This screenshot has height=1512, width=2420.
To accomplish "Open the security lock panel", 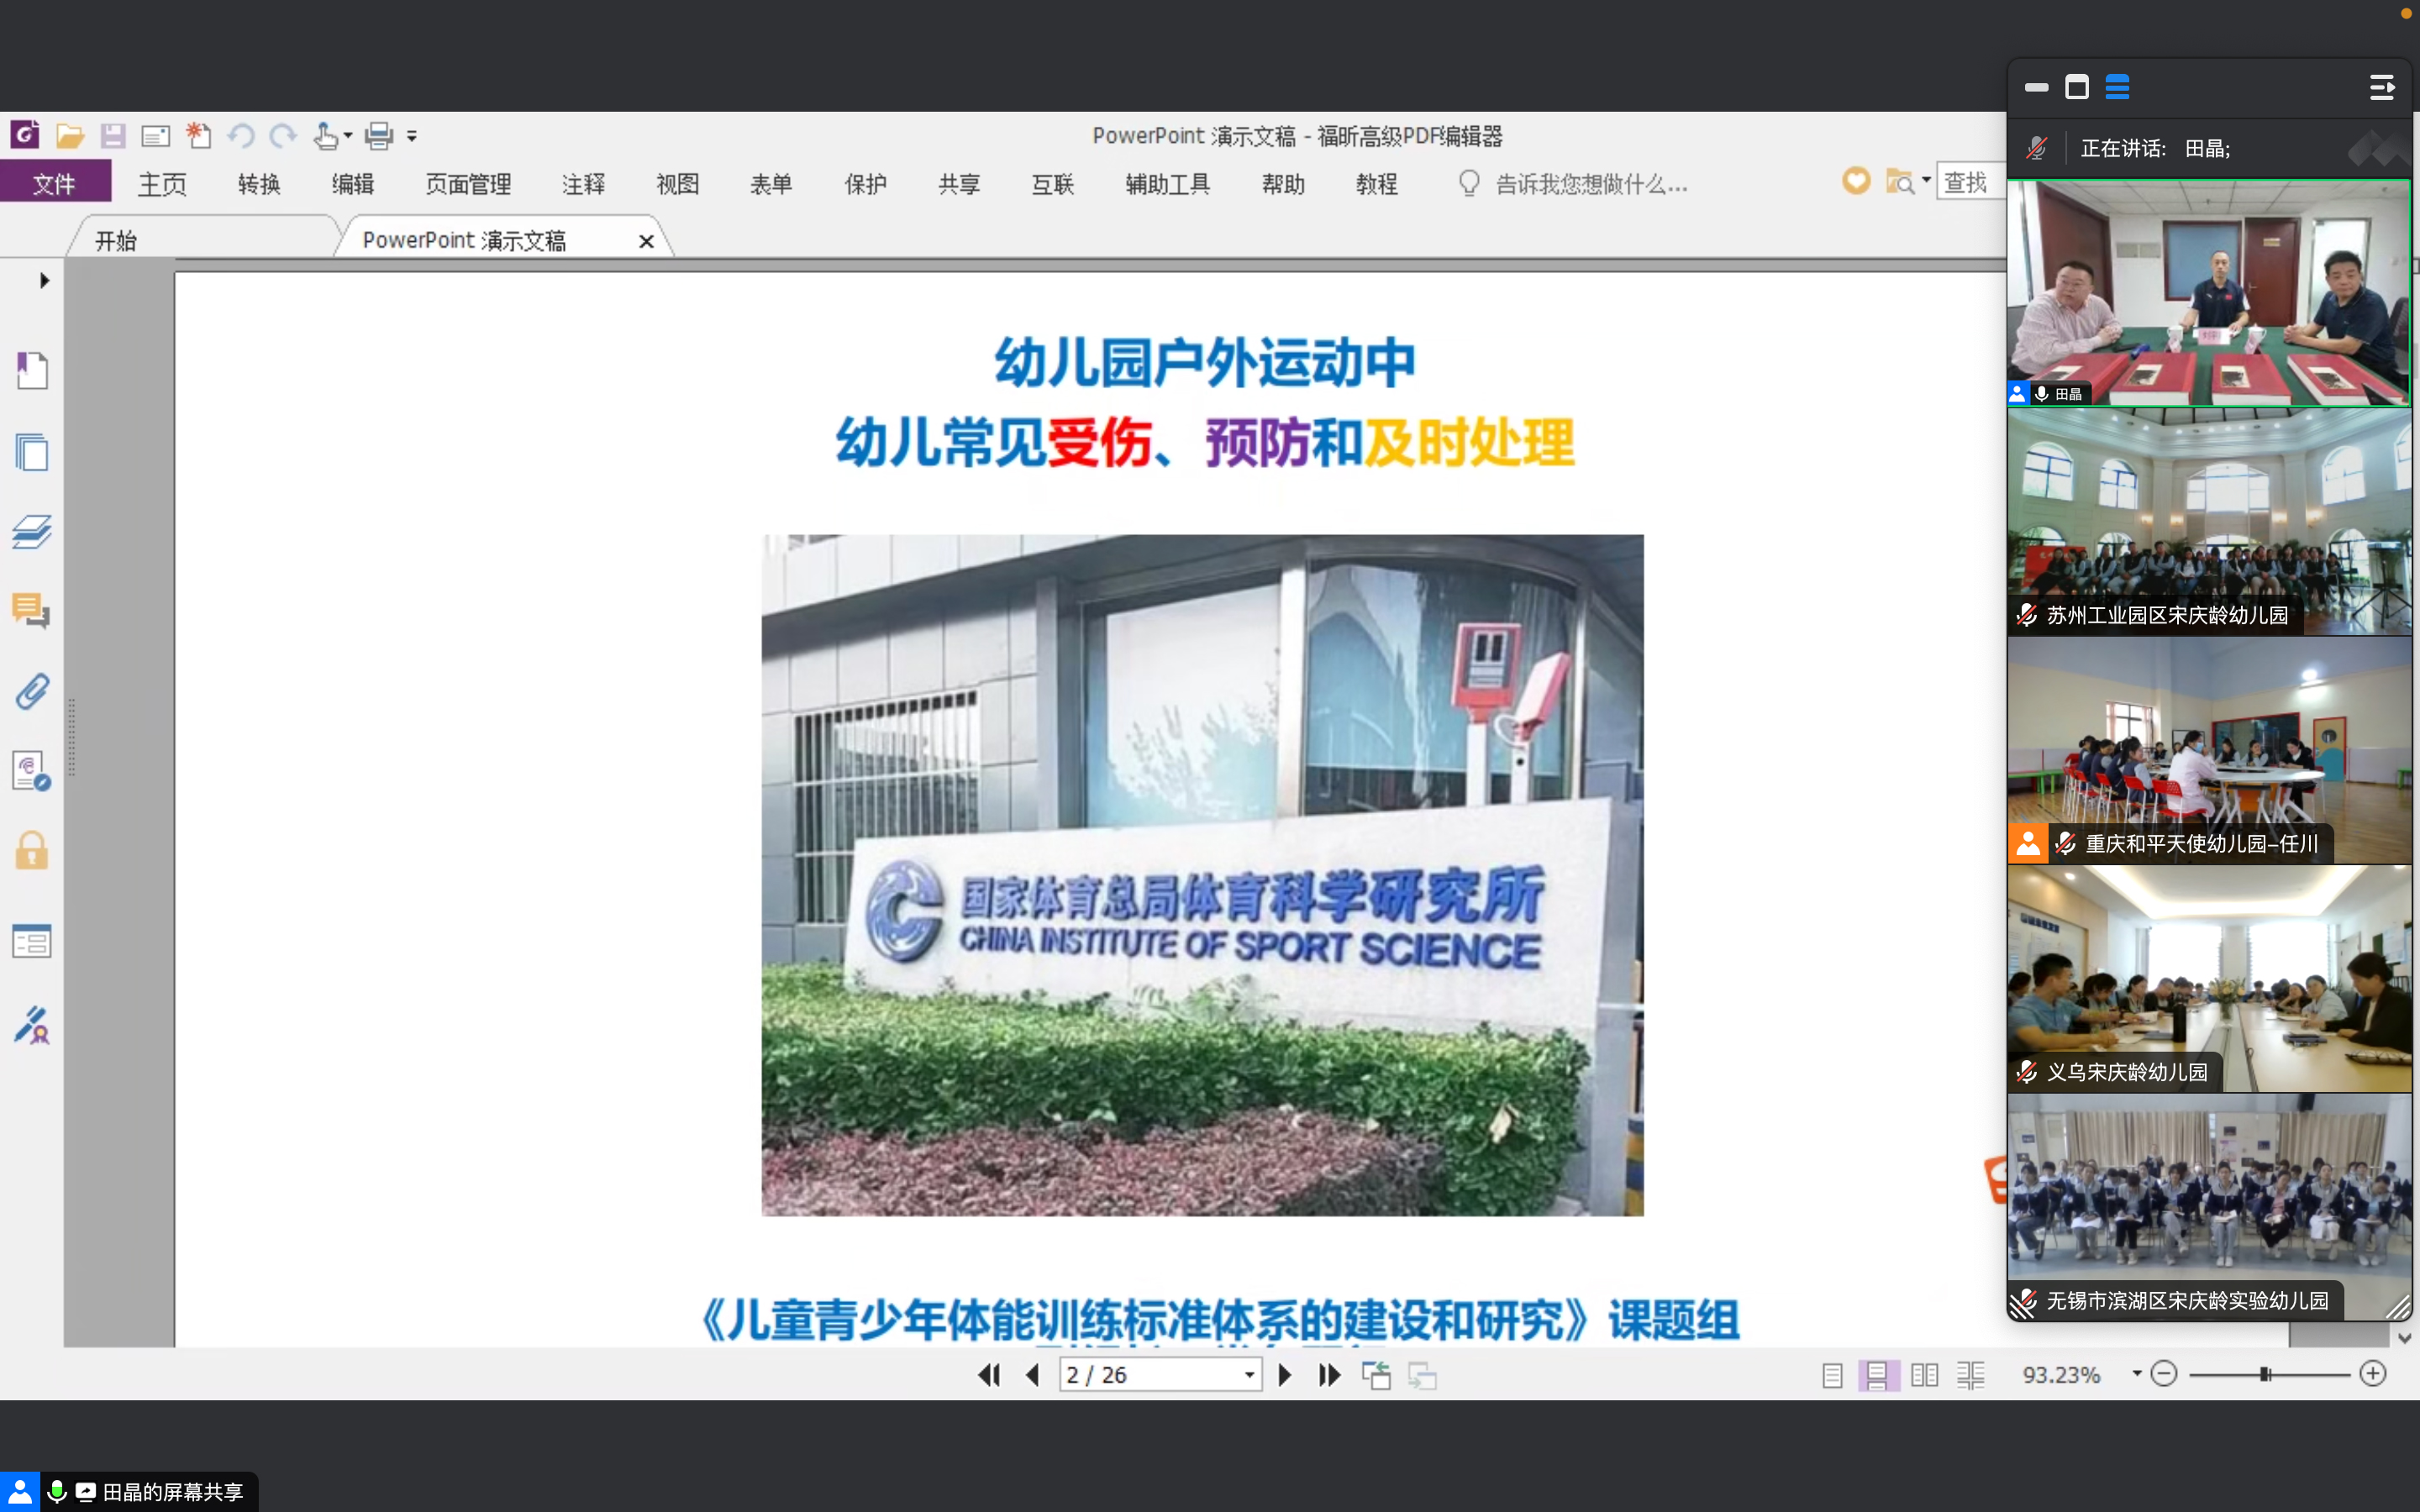I will tap(32, 851).
